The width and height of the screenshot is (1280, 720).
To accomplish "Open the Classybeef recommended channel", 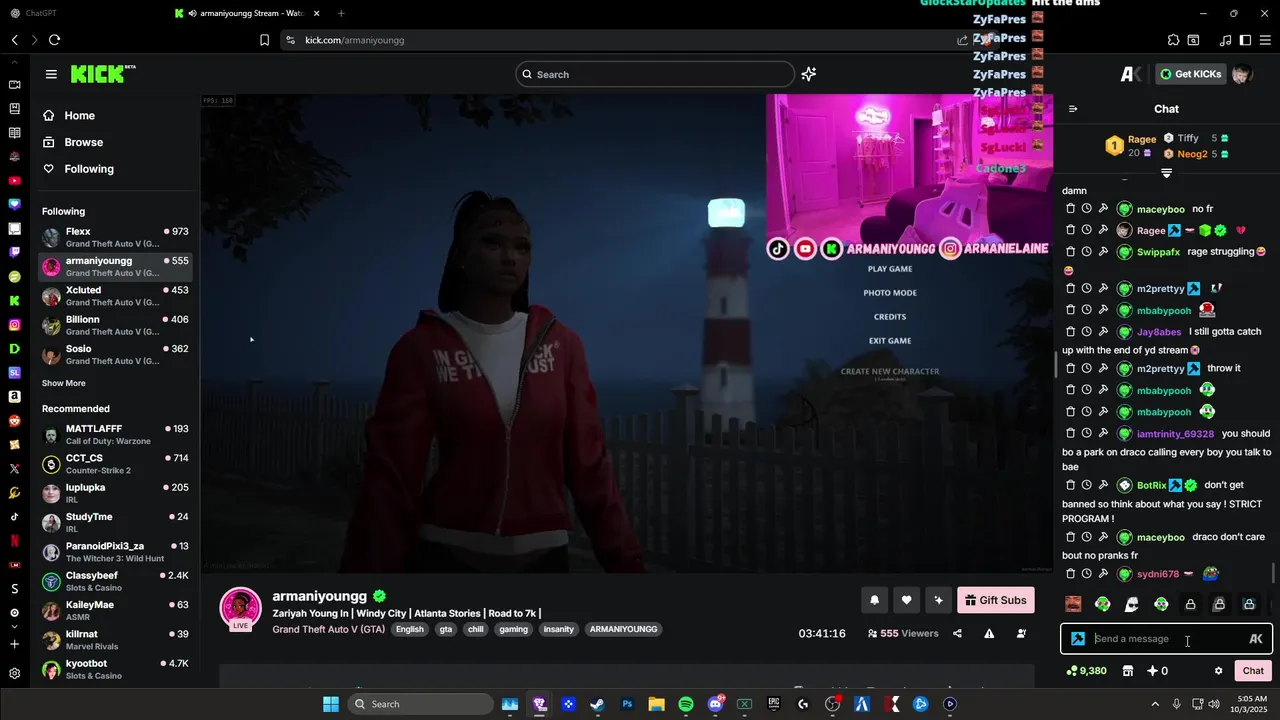I will 115,582.
